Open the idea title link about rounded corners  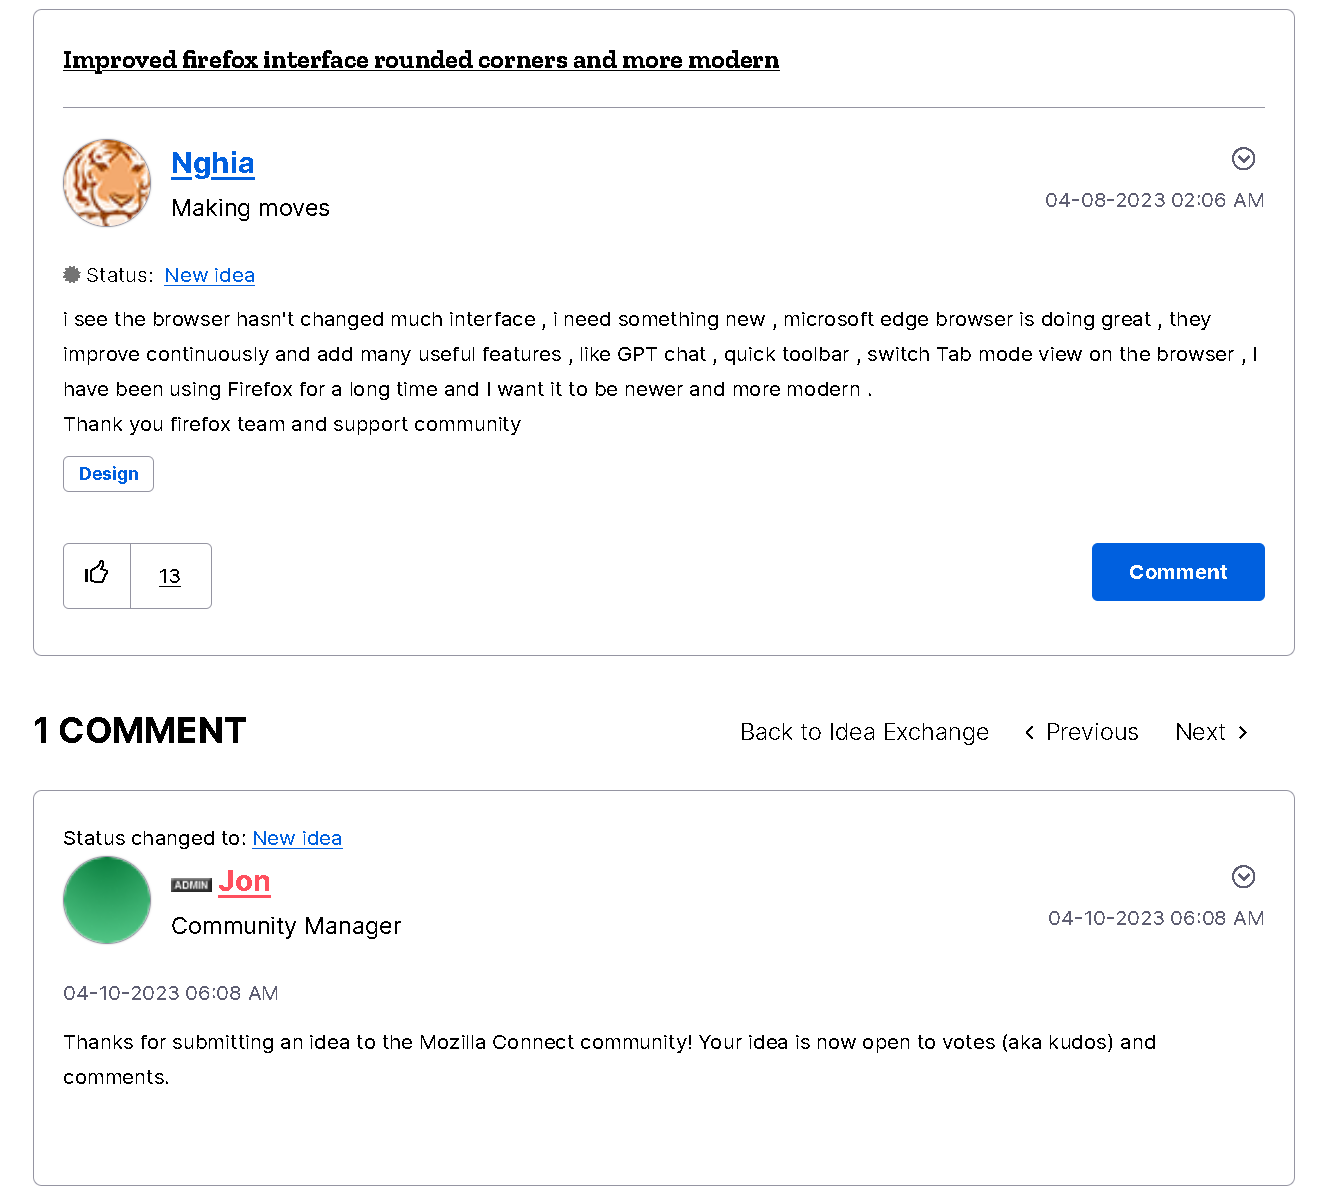421,60
